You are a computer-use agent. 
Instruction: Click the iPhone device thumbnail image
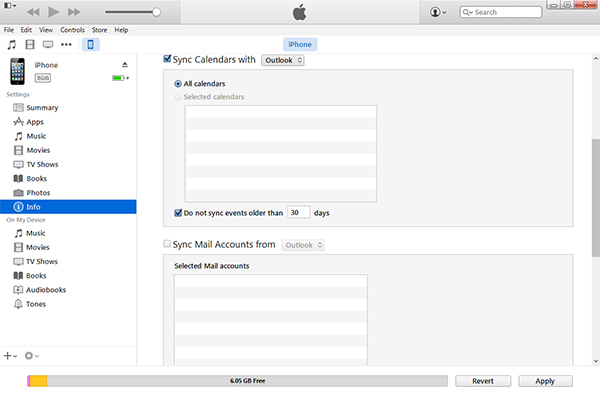point(17,72)
